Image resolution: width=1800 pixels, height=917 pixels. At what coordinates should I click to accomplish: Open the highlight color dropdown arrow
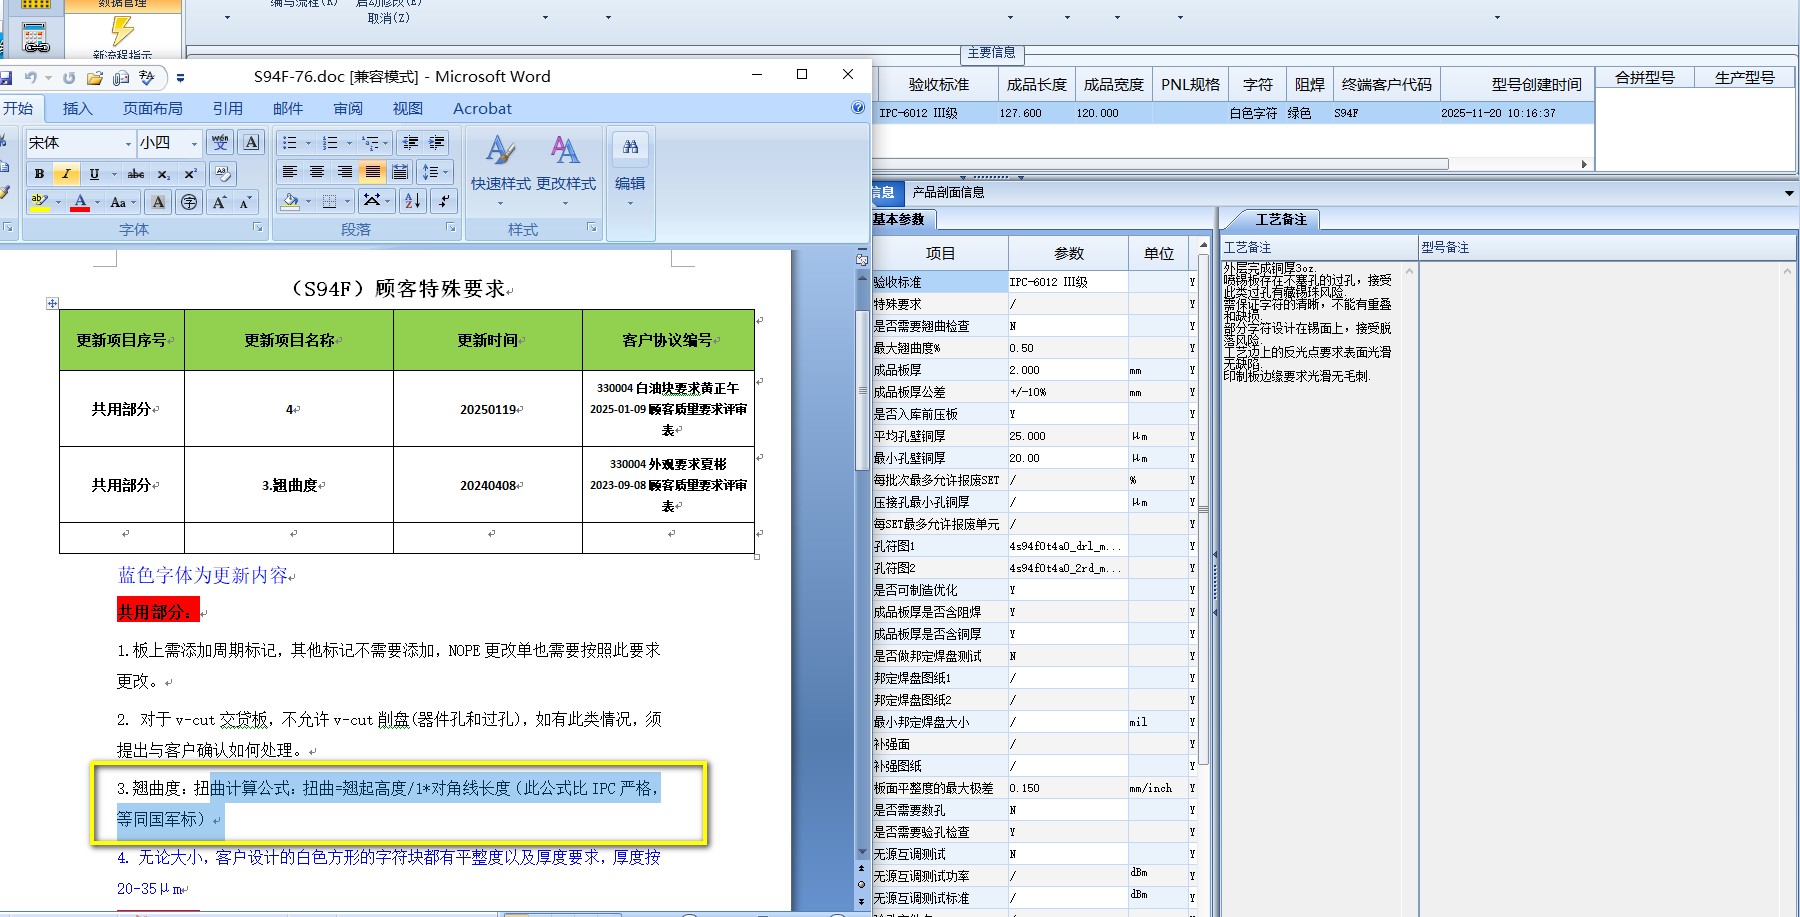tap(58, 202)
